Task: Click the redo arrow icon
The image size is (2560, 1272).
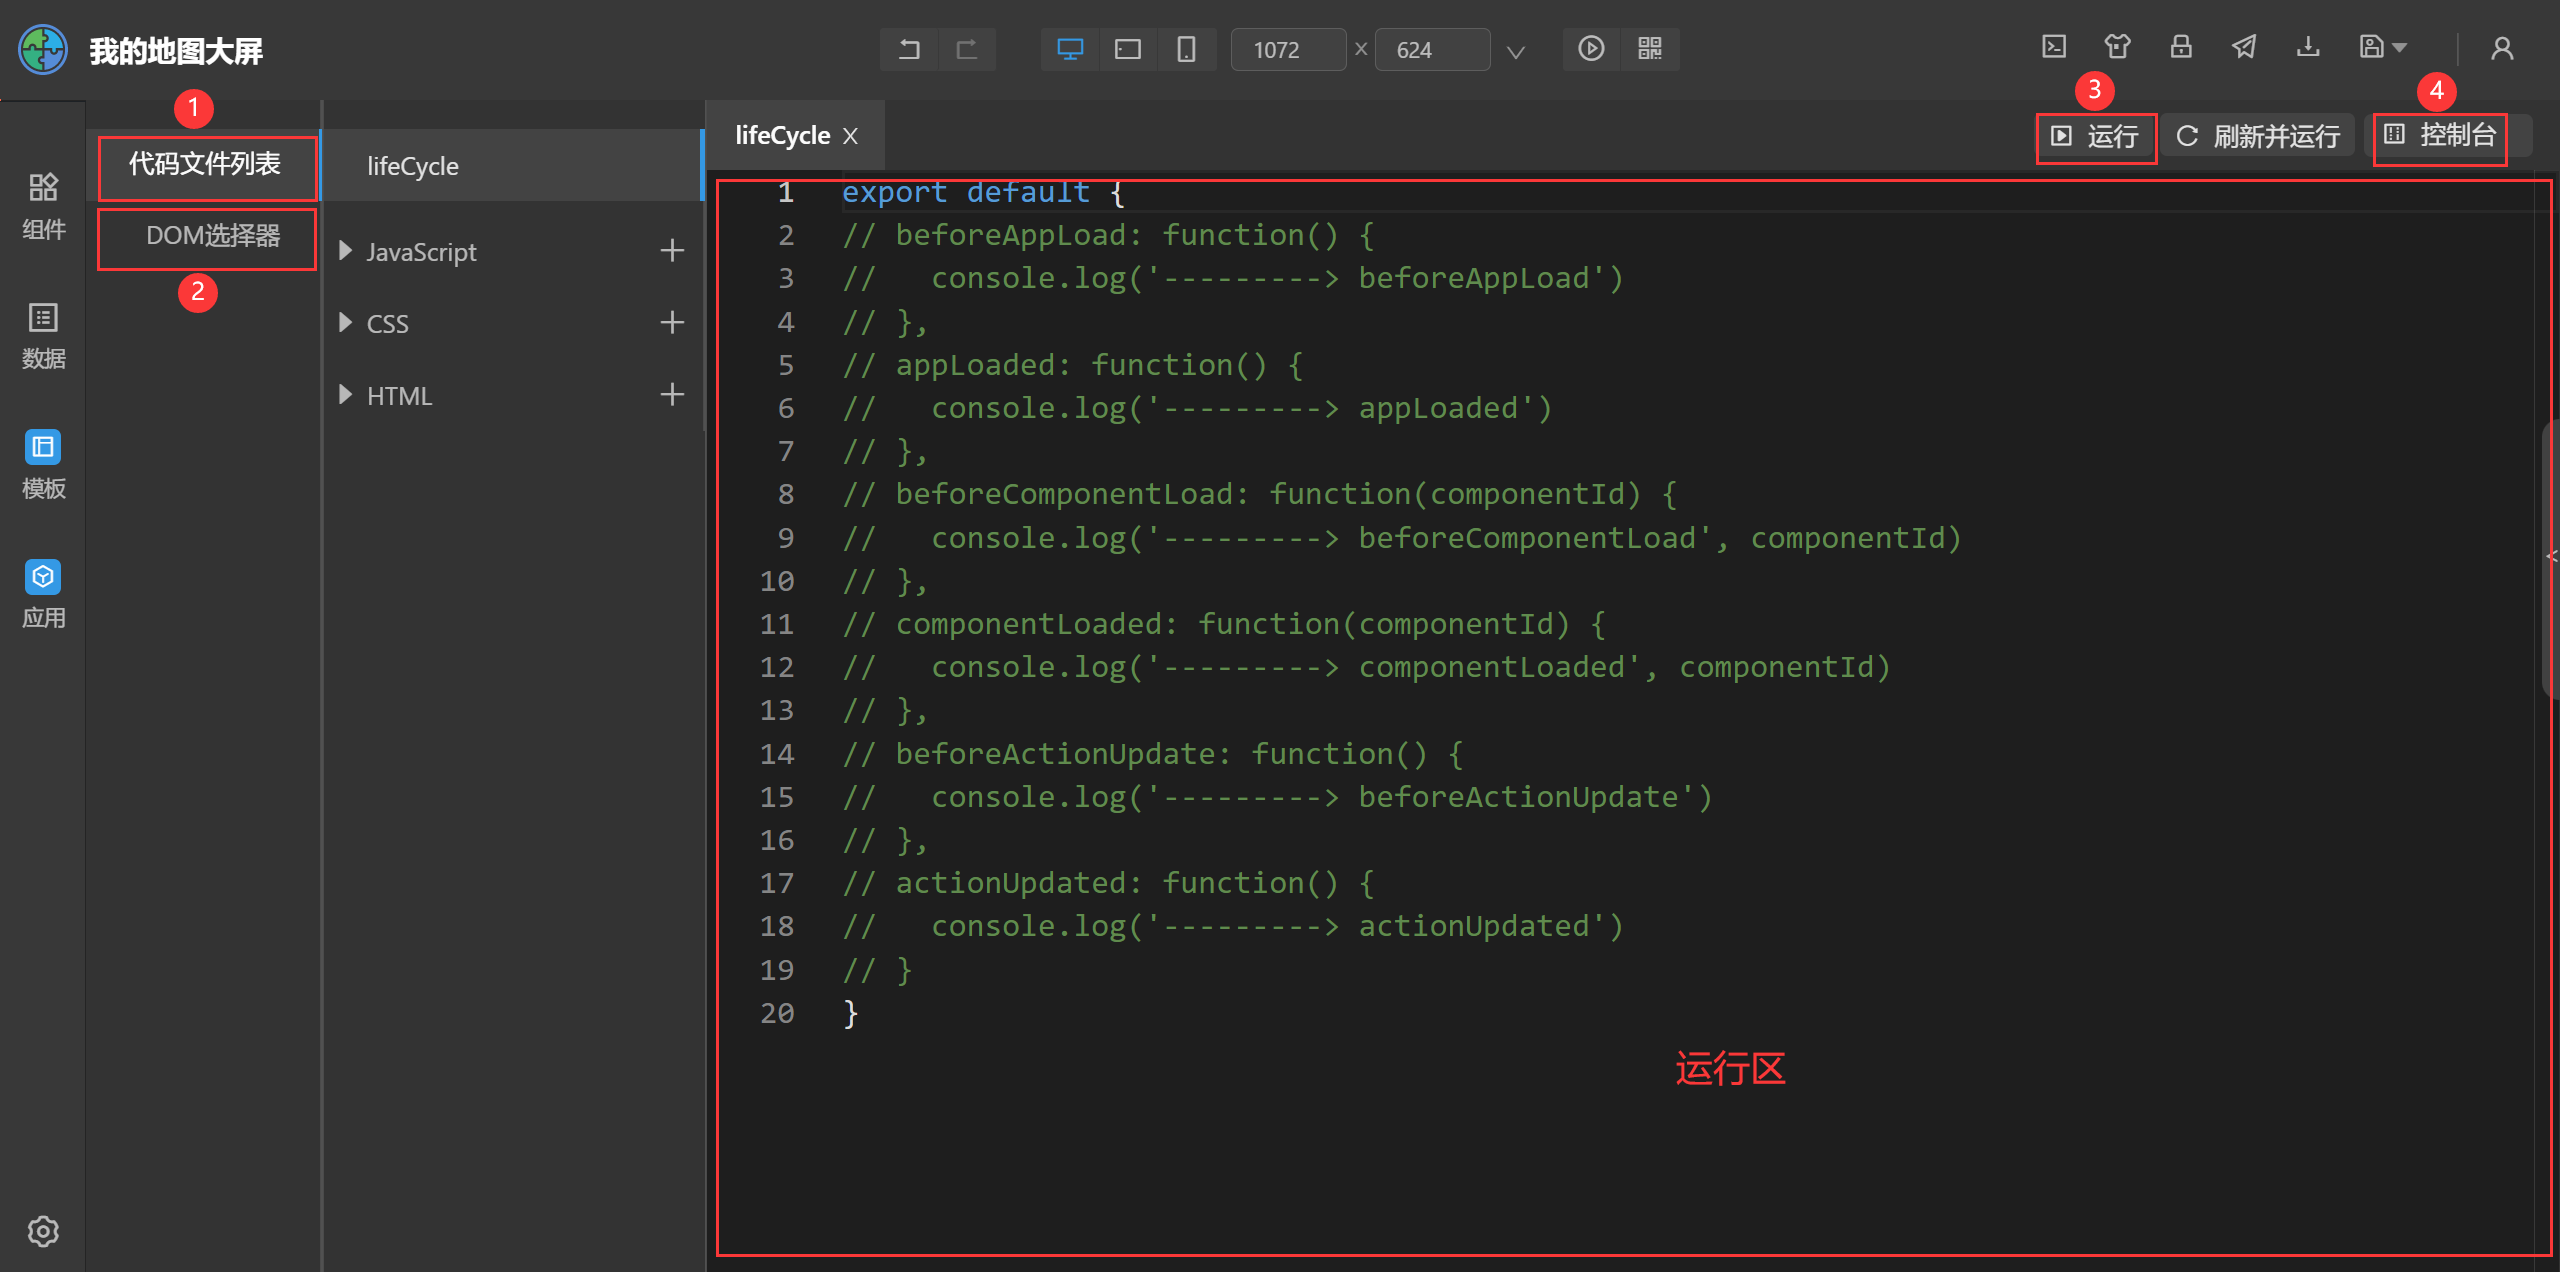Action: pyautogui.click(x=966, y=49)
